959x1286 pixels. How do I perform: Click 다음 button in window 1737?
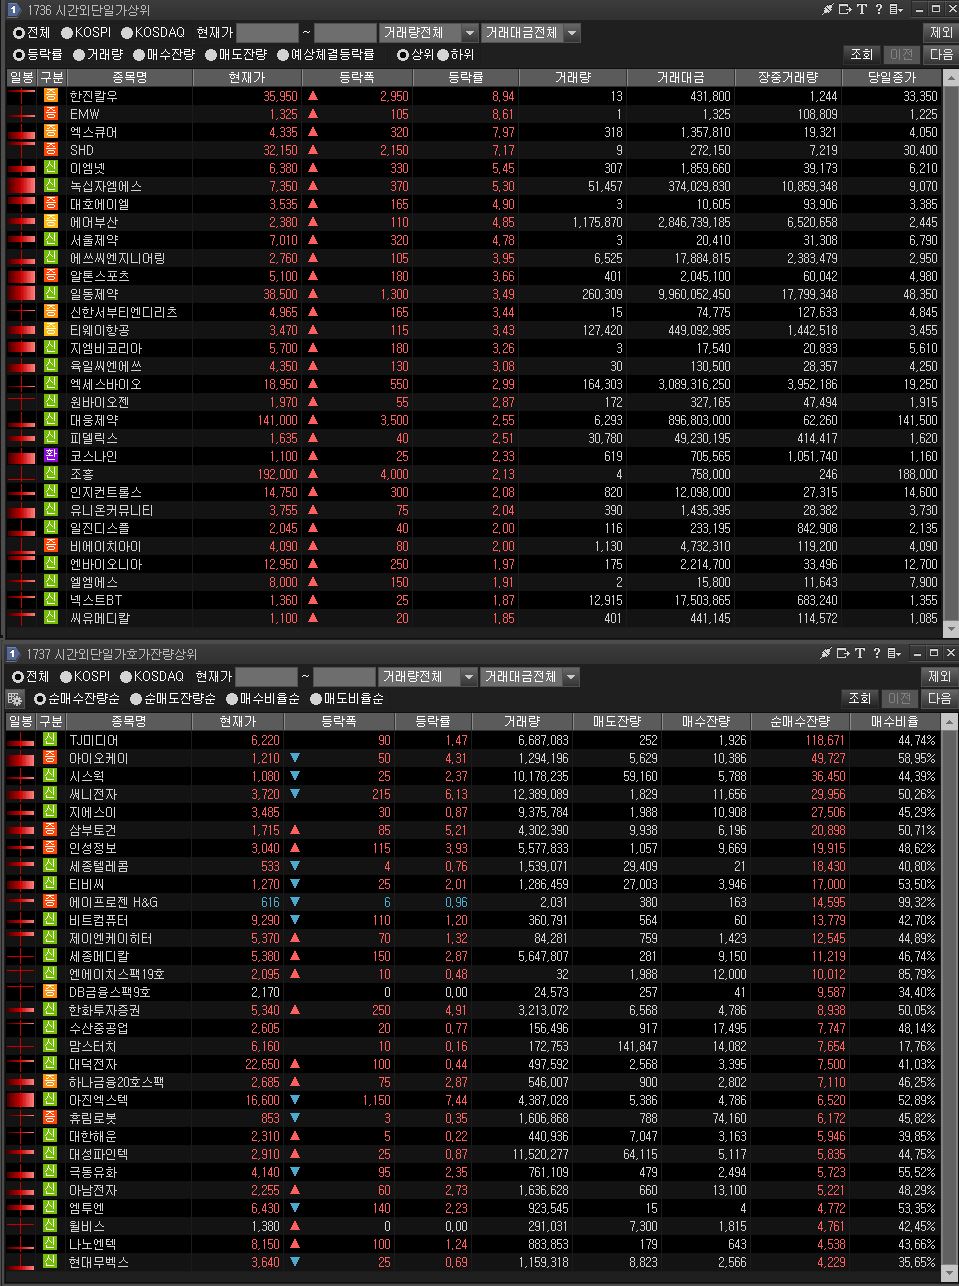pos(940,699)
